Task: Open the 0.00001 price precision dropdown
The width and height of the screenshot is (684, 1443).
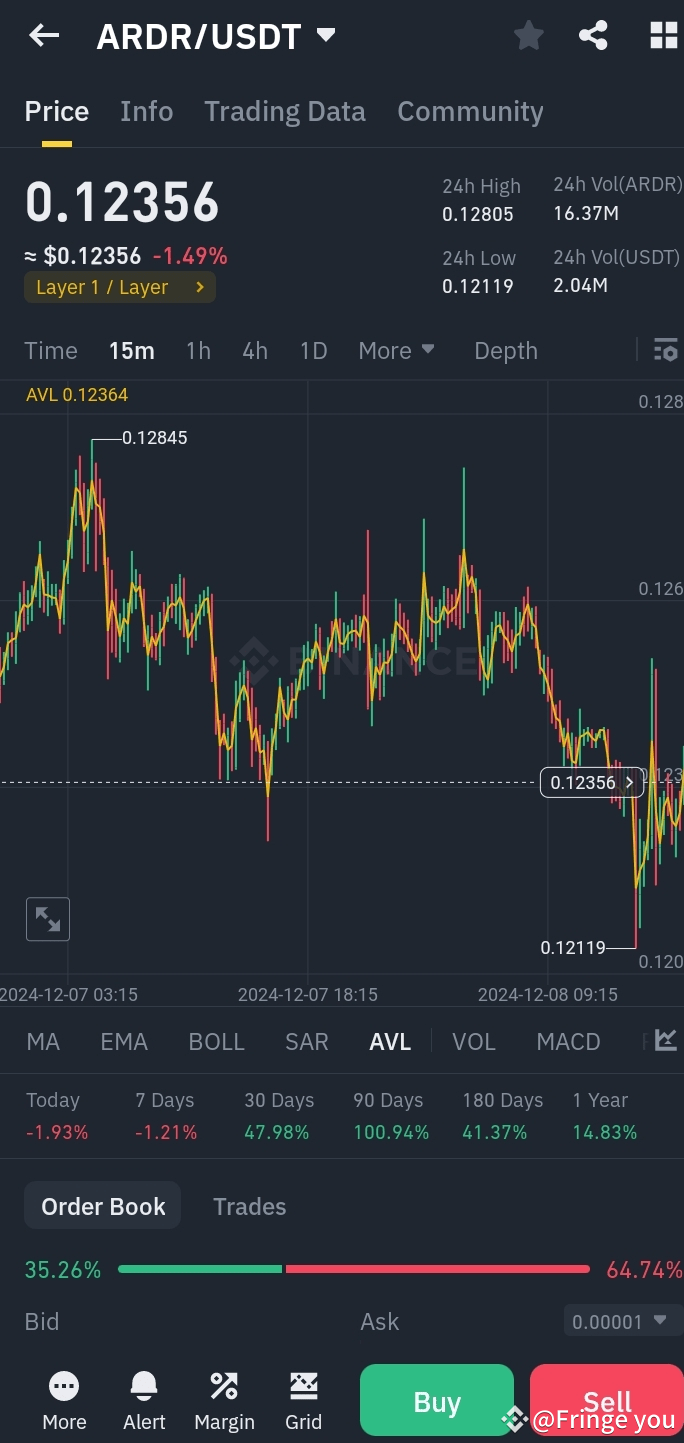Action: [621, 1321]
